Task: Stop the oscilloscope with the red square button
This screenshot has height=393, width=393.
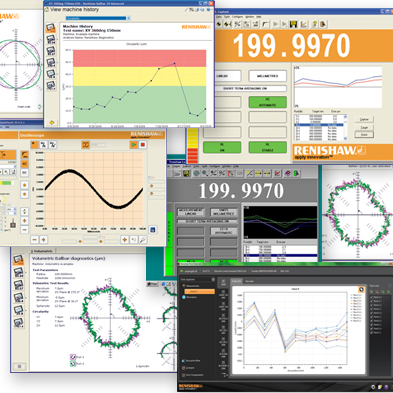Action: pyautogui.click(x=143, y=145)
